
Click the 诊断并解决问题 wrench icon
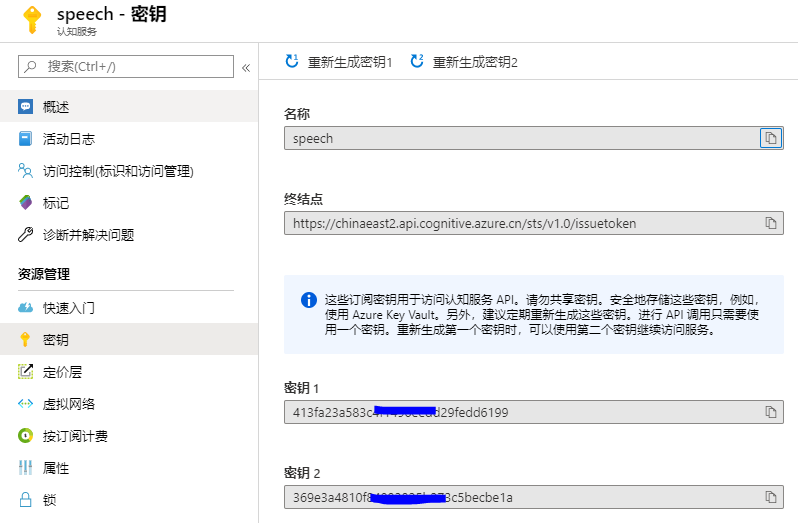pos(25,235)
